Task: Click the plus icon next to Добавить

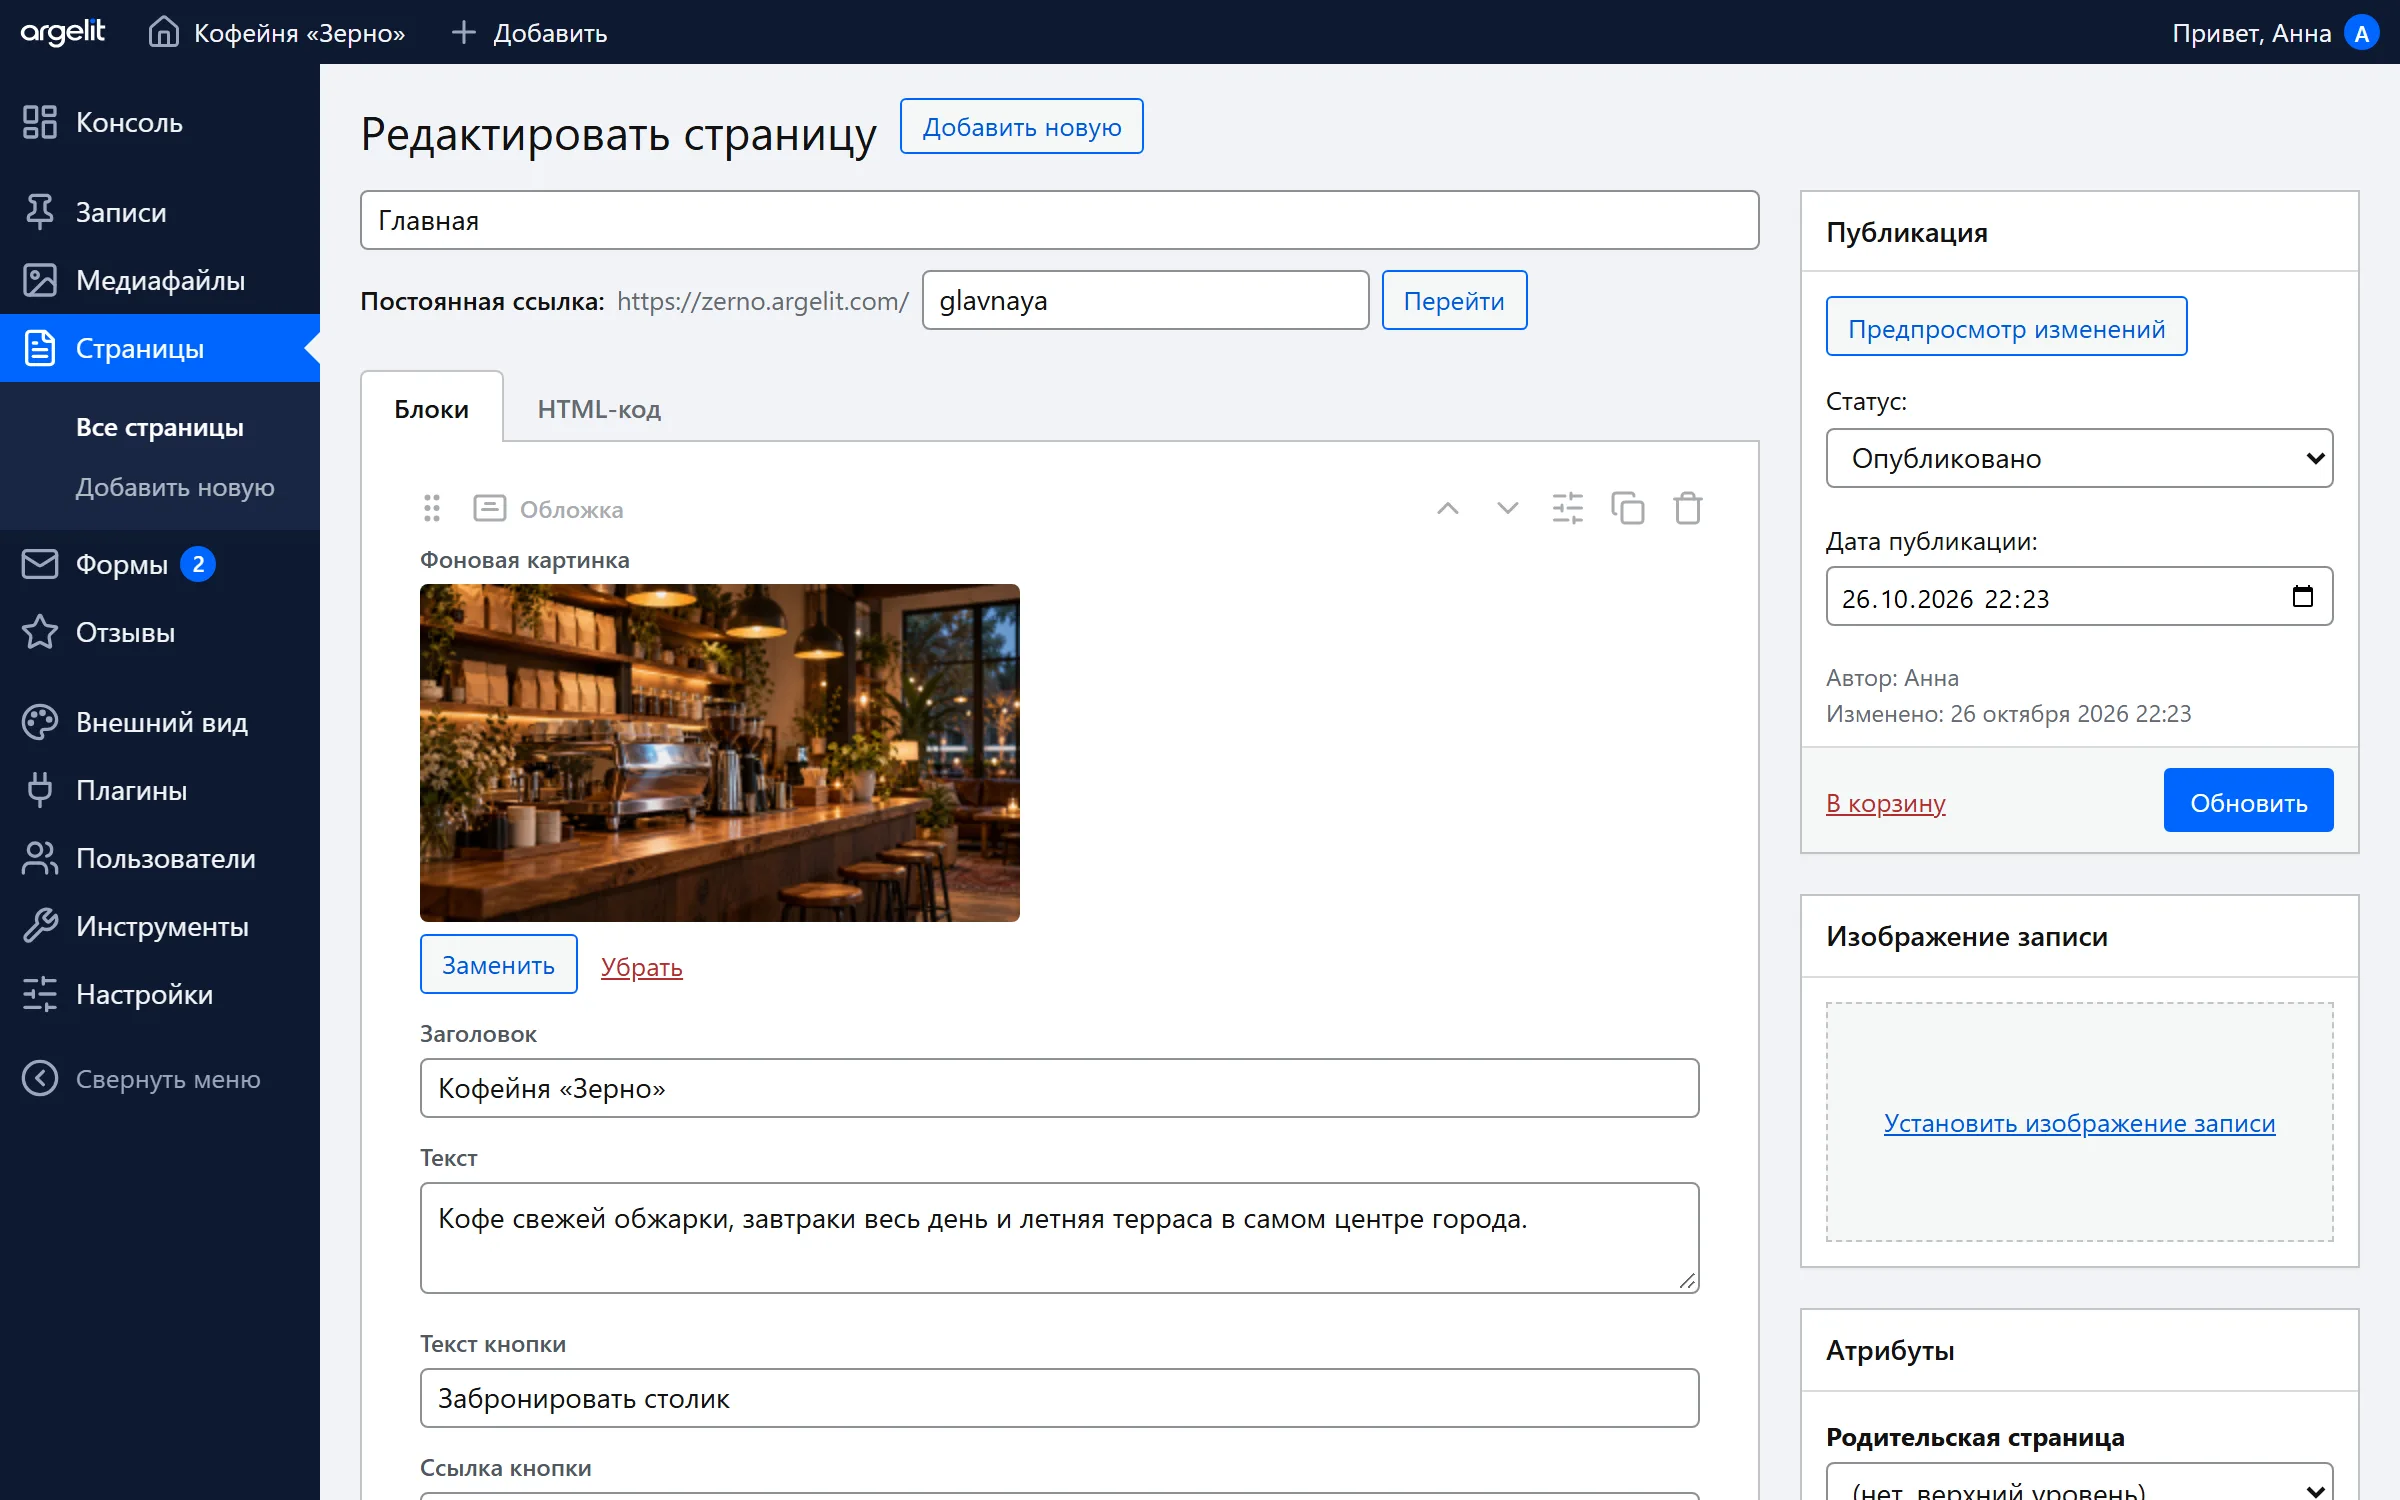Action: click(x=463, y=32)
